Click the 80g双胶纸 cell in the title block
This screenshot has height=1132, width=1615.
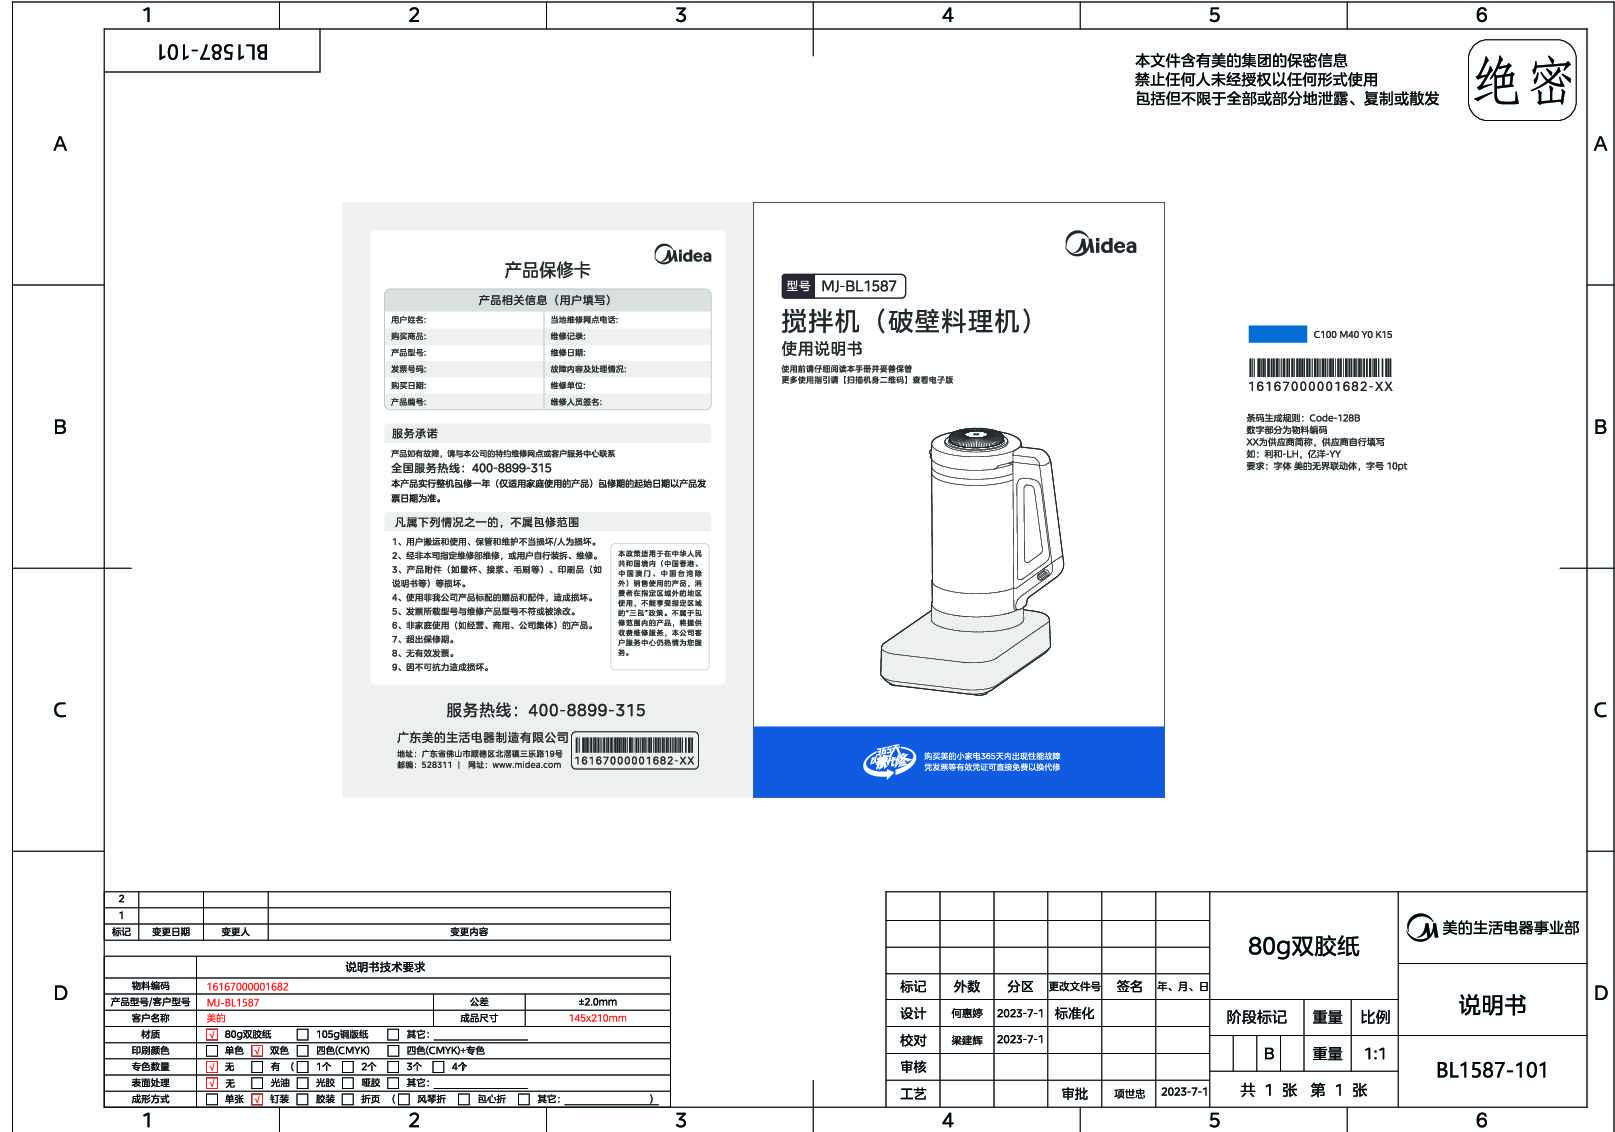(1303, 946)
